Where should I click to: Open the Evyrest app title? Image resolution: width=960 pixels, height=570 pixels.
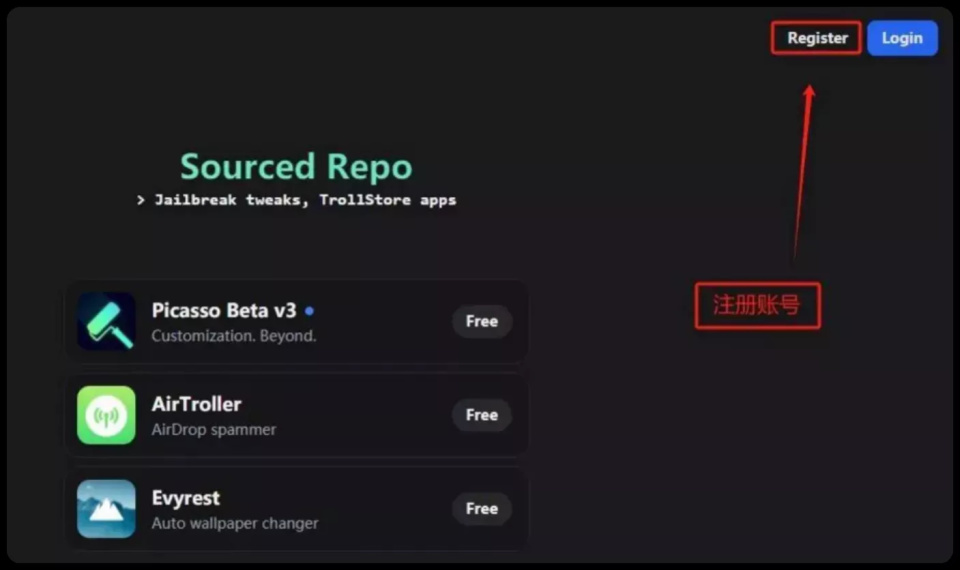(x=185, y=498)
